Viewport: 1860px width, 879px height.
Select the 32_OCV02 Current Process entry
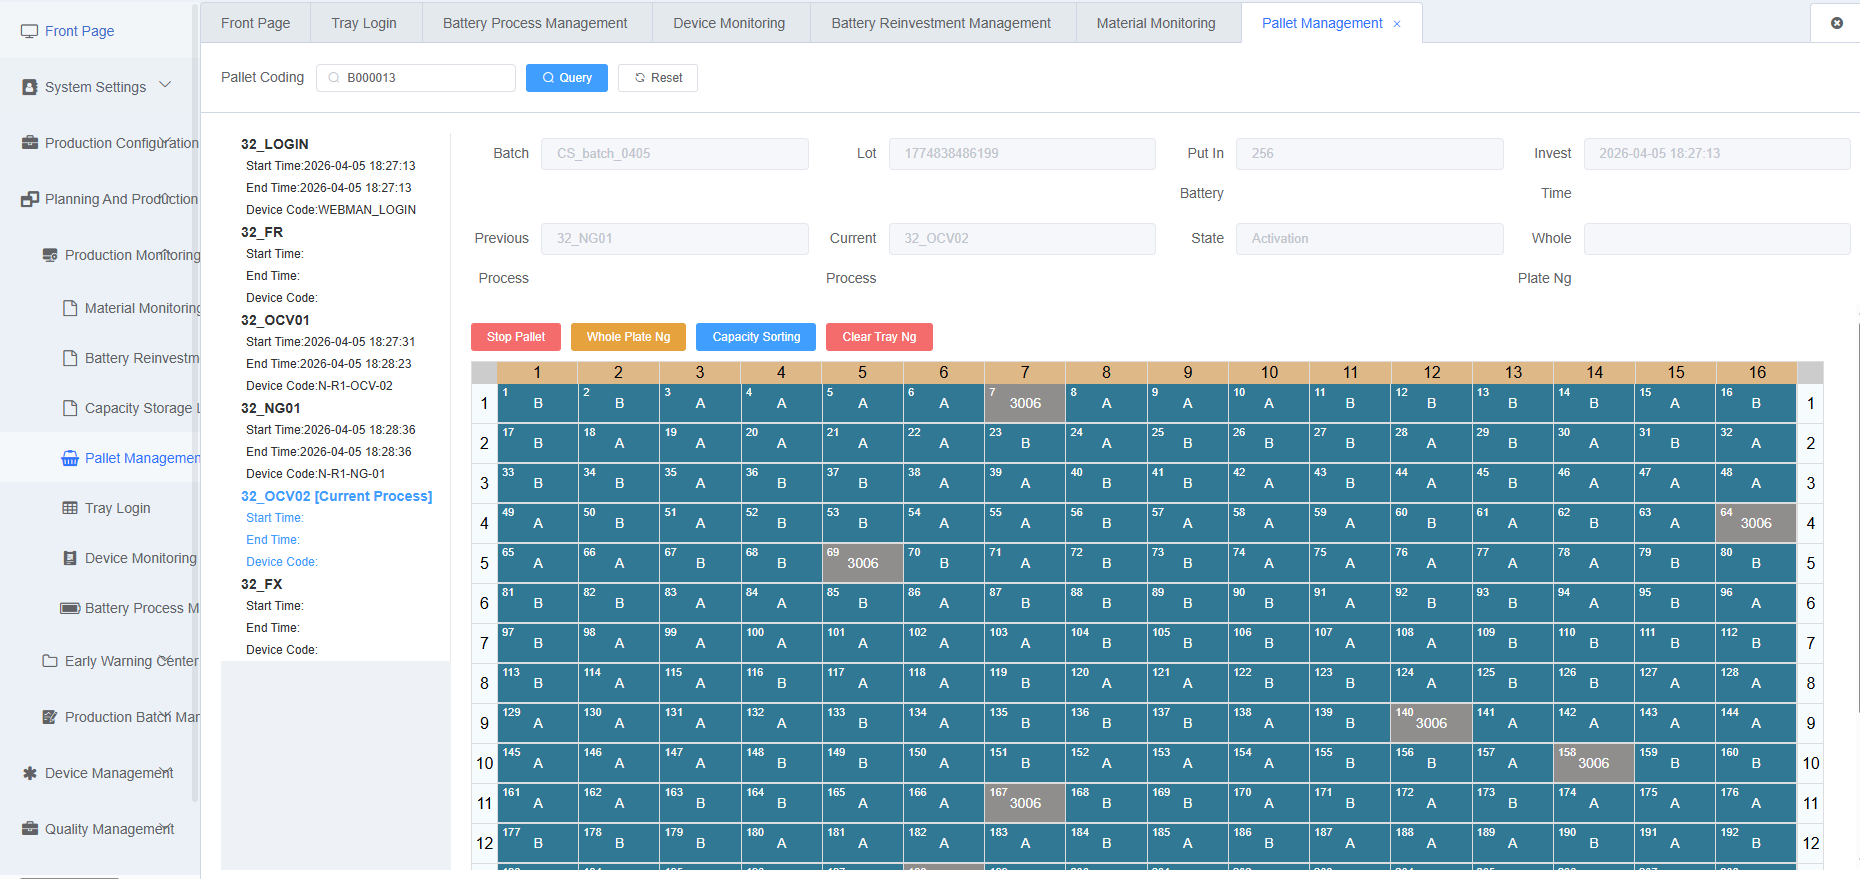(337, 496)
